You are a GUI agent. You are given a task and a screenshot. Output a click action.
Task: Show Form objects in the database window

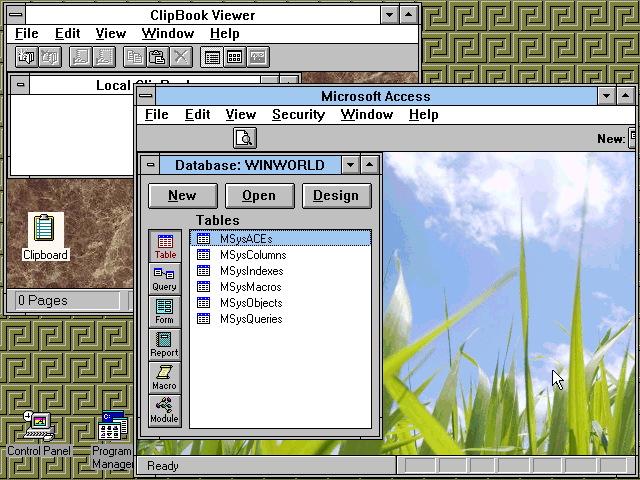click(165, 311)
